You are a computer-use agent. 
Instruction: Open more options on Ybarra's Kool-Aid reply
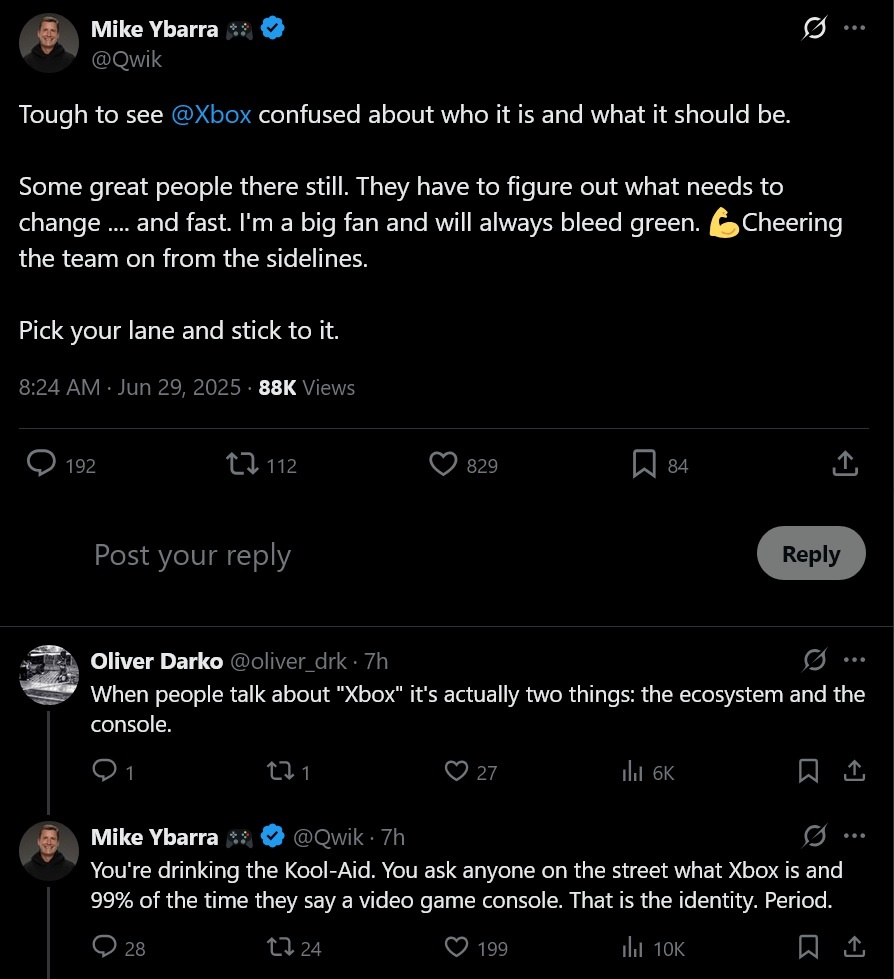[x=854, y=835]
